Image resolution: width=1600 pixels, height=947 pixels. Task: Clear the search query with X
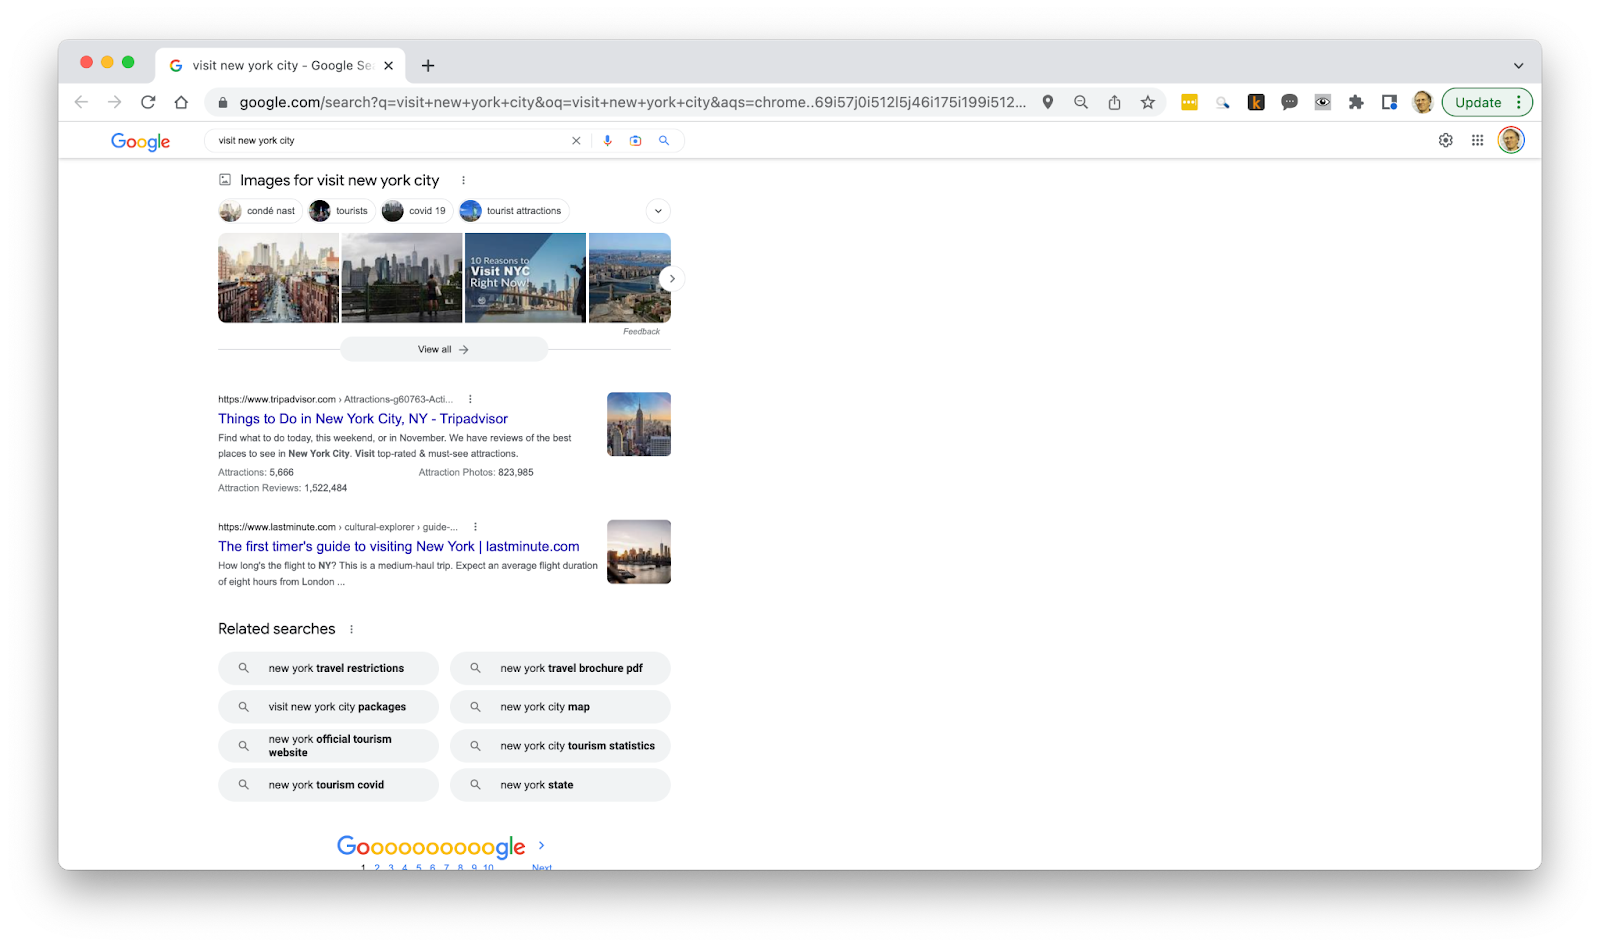(x=576, y=141)
